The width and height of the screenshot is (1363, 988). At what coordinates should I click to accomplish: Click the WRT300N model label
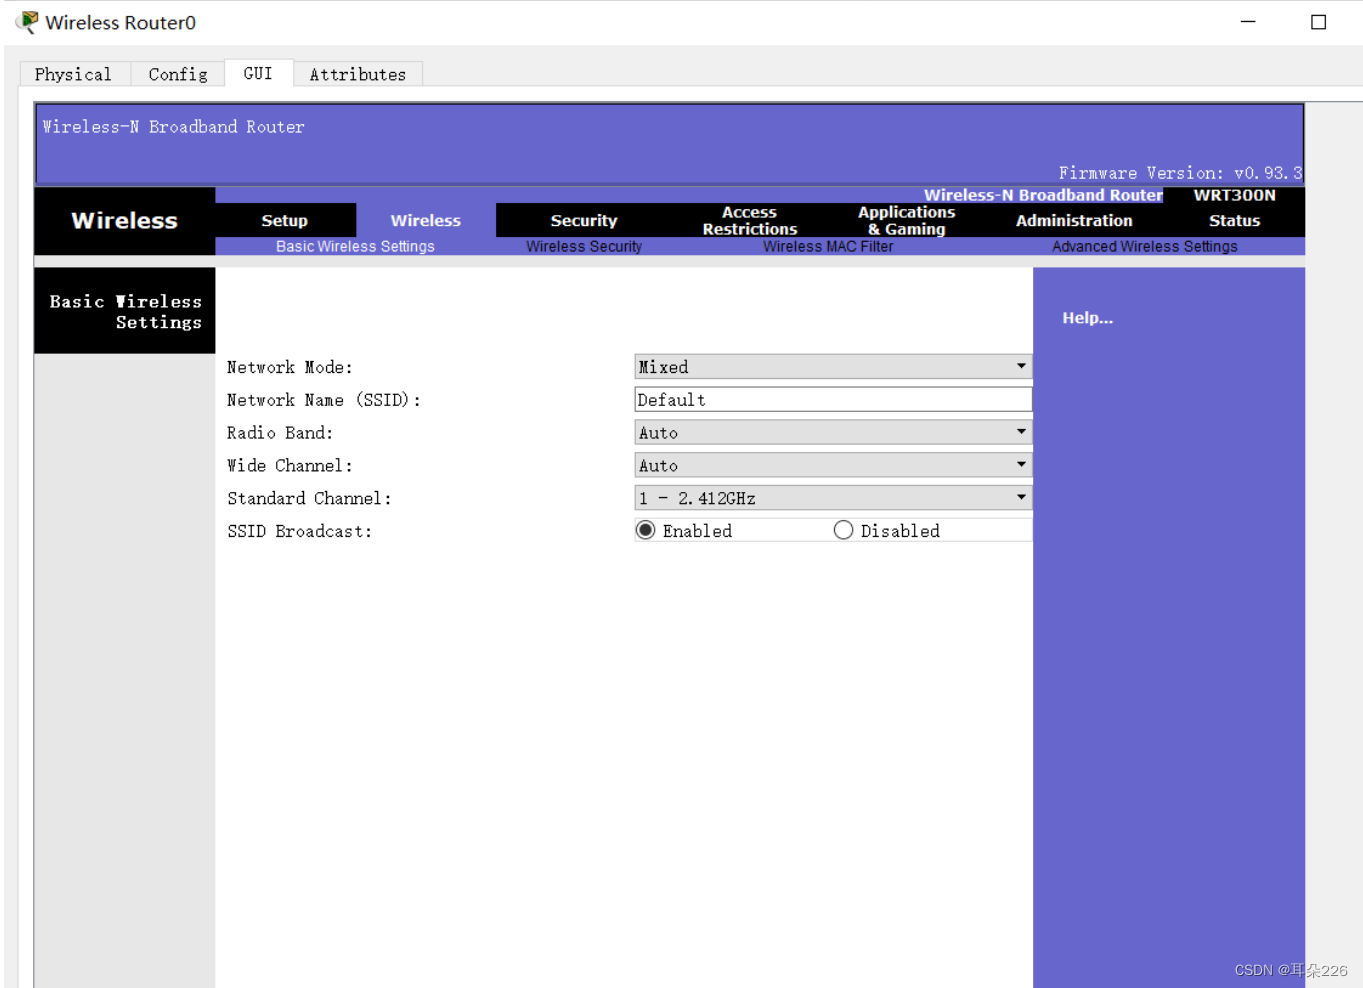1234,195
